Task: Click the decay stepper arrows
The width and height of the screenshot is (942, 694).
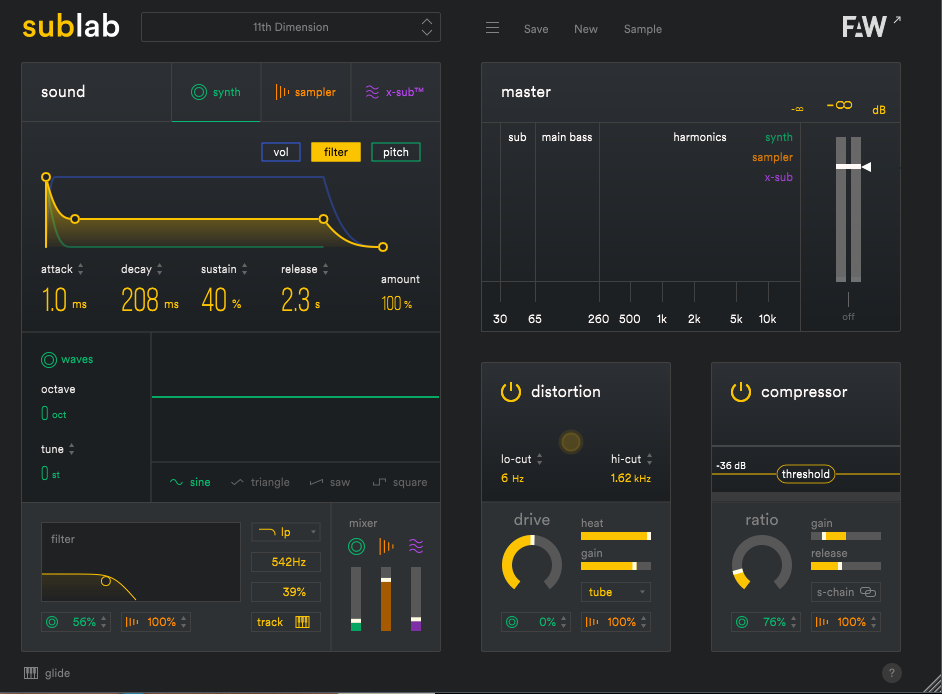Action: [159, 269]
